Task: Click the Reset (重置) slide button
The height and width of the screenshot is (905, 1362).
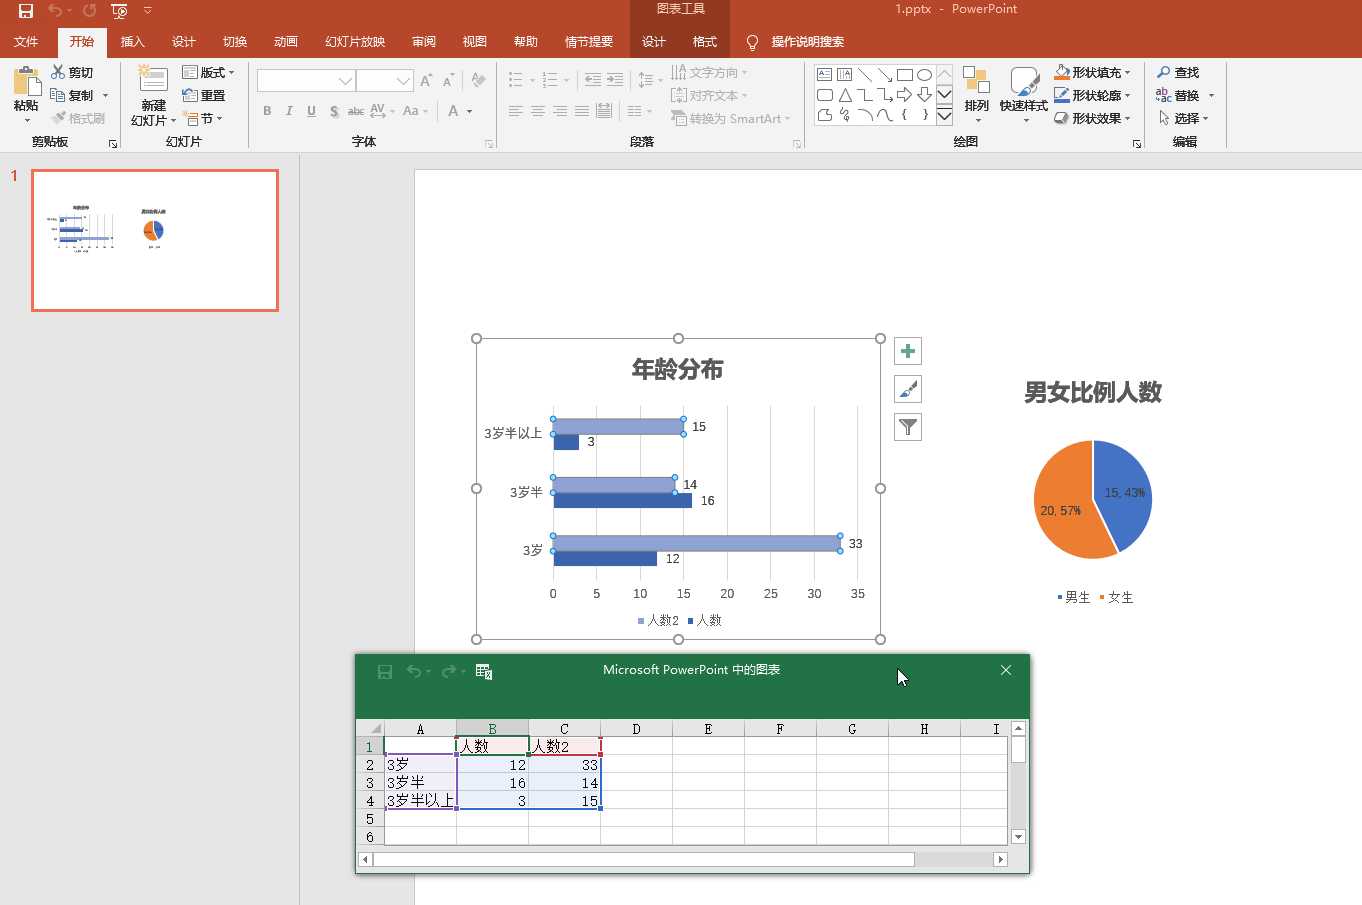Action: (x=203, y=95)
